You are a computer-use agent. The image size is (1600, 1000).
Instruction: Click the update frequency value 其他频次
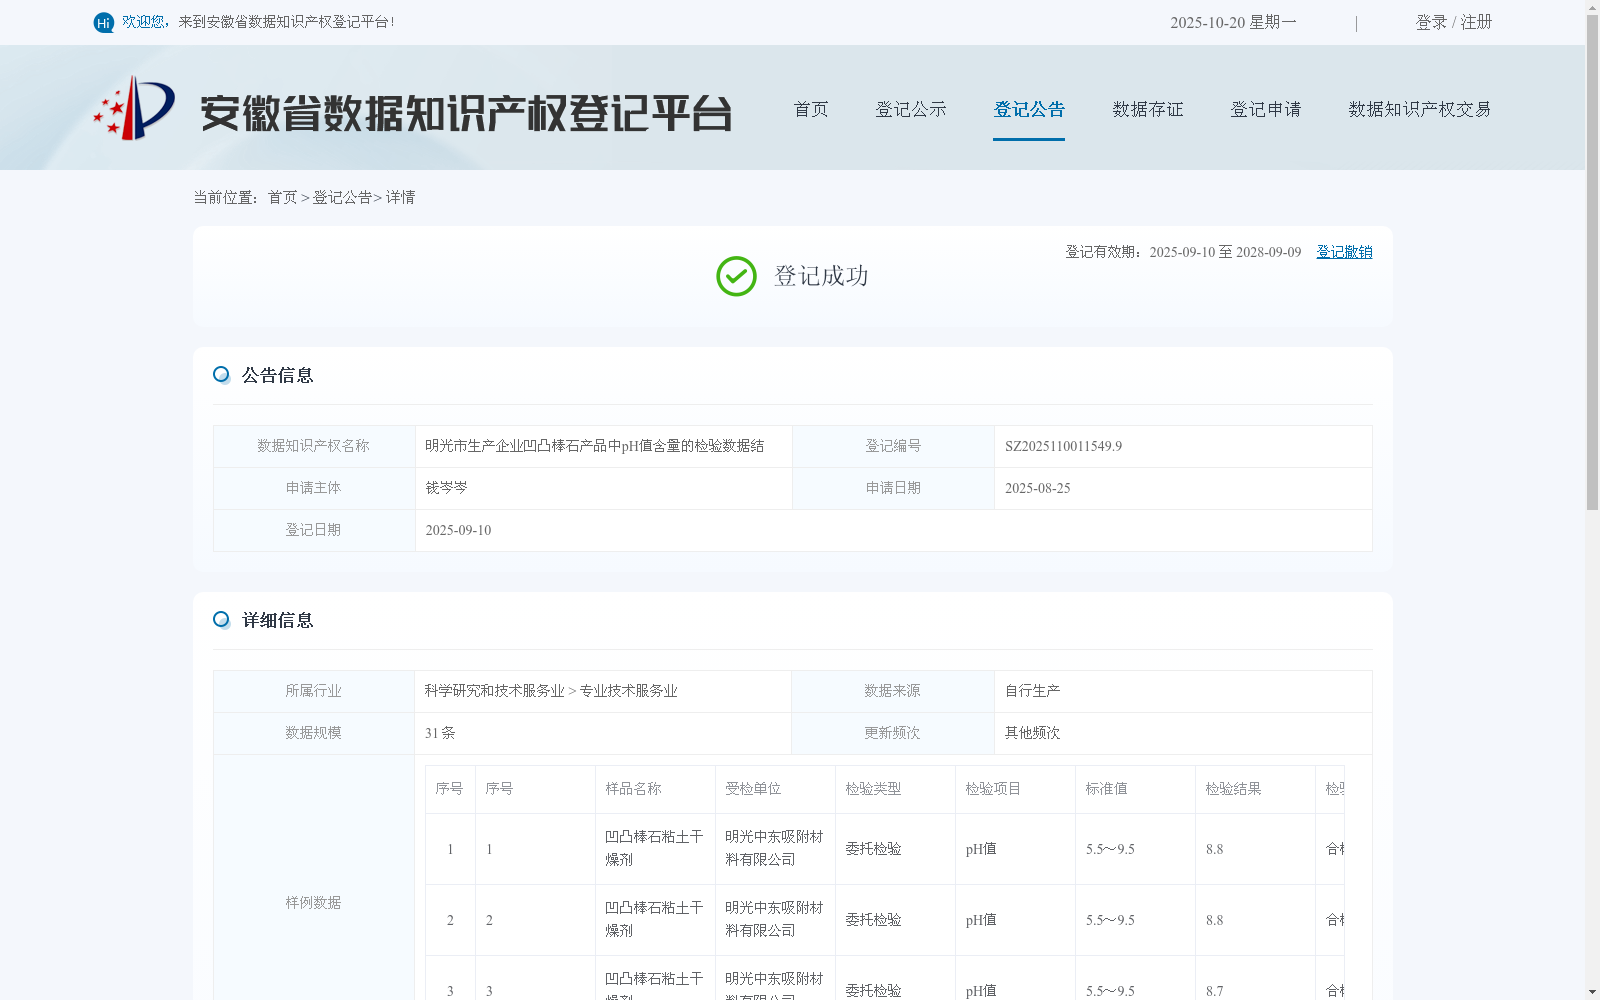pyautogui.click(x=1032, y=733)
